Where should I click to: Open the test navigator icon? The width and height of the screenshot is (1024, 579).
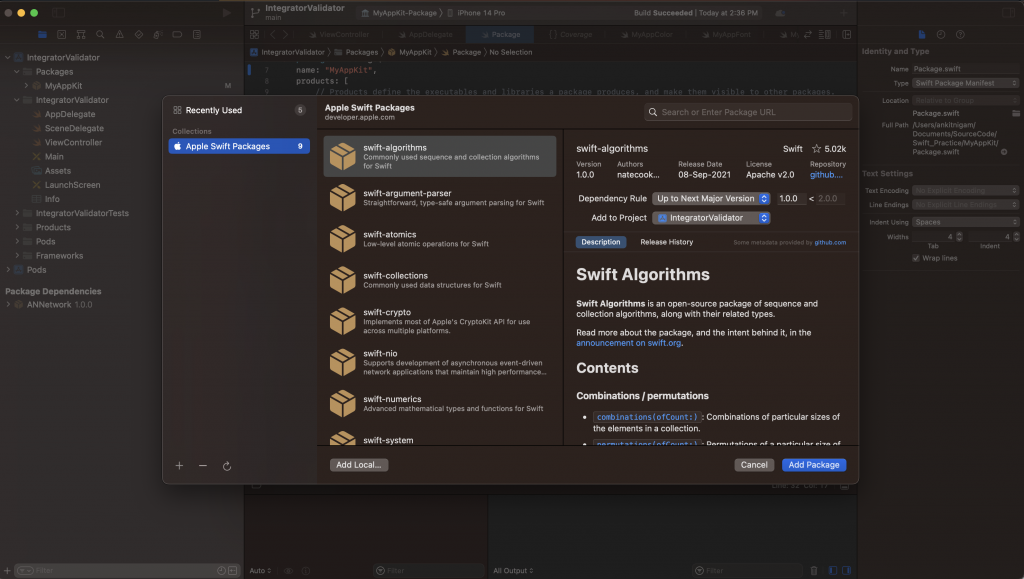pos(138,35)
